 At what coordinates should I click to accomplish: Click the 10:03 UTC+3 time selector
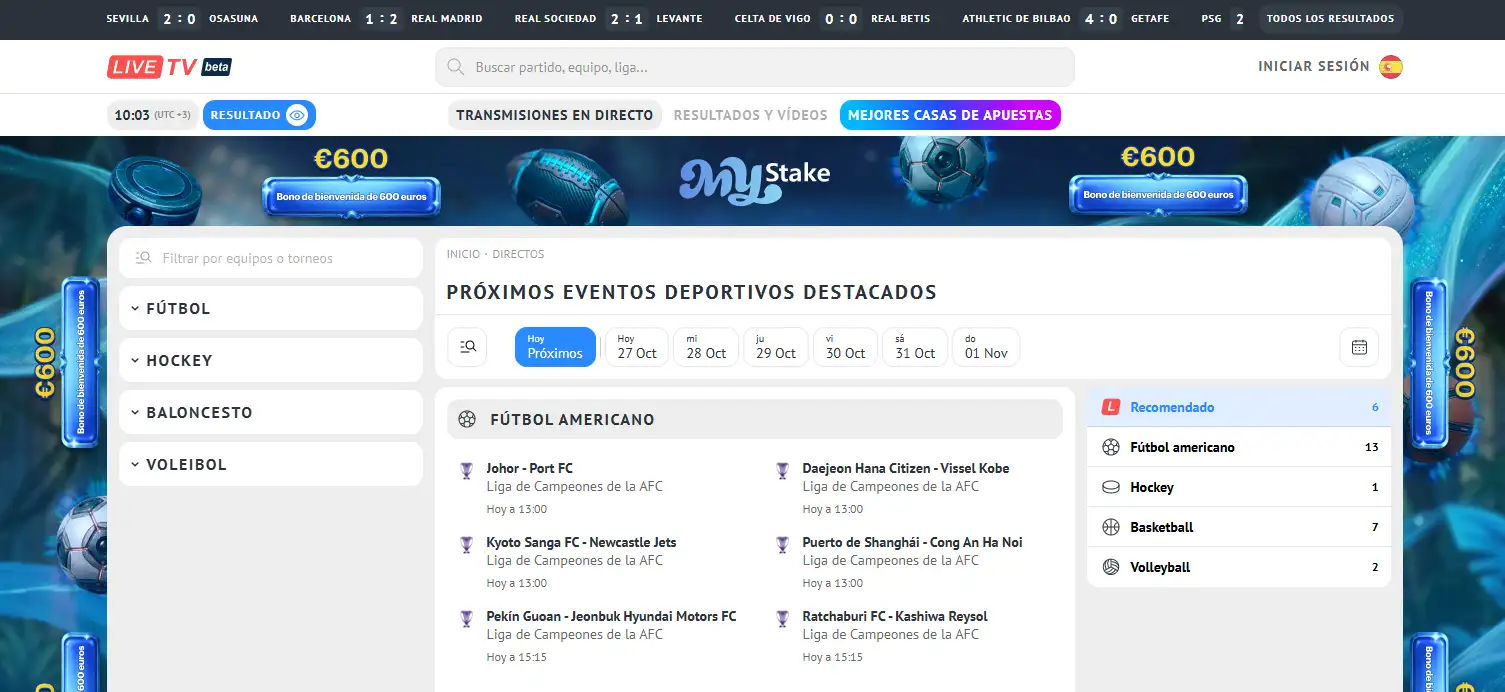(152, 115)
